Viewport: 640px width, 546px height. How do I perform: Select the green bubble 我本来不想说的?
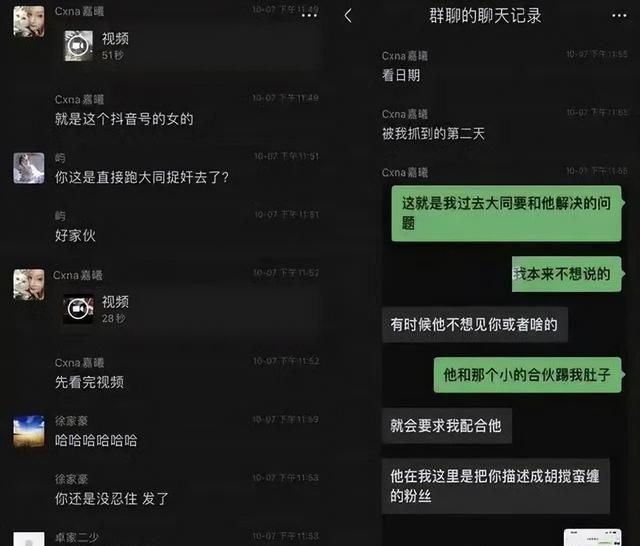click(567, 274)
